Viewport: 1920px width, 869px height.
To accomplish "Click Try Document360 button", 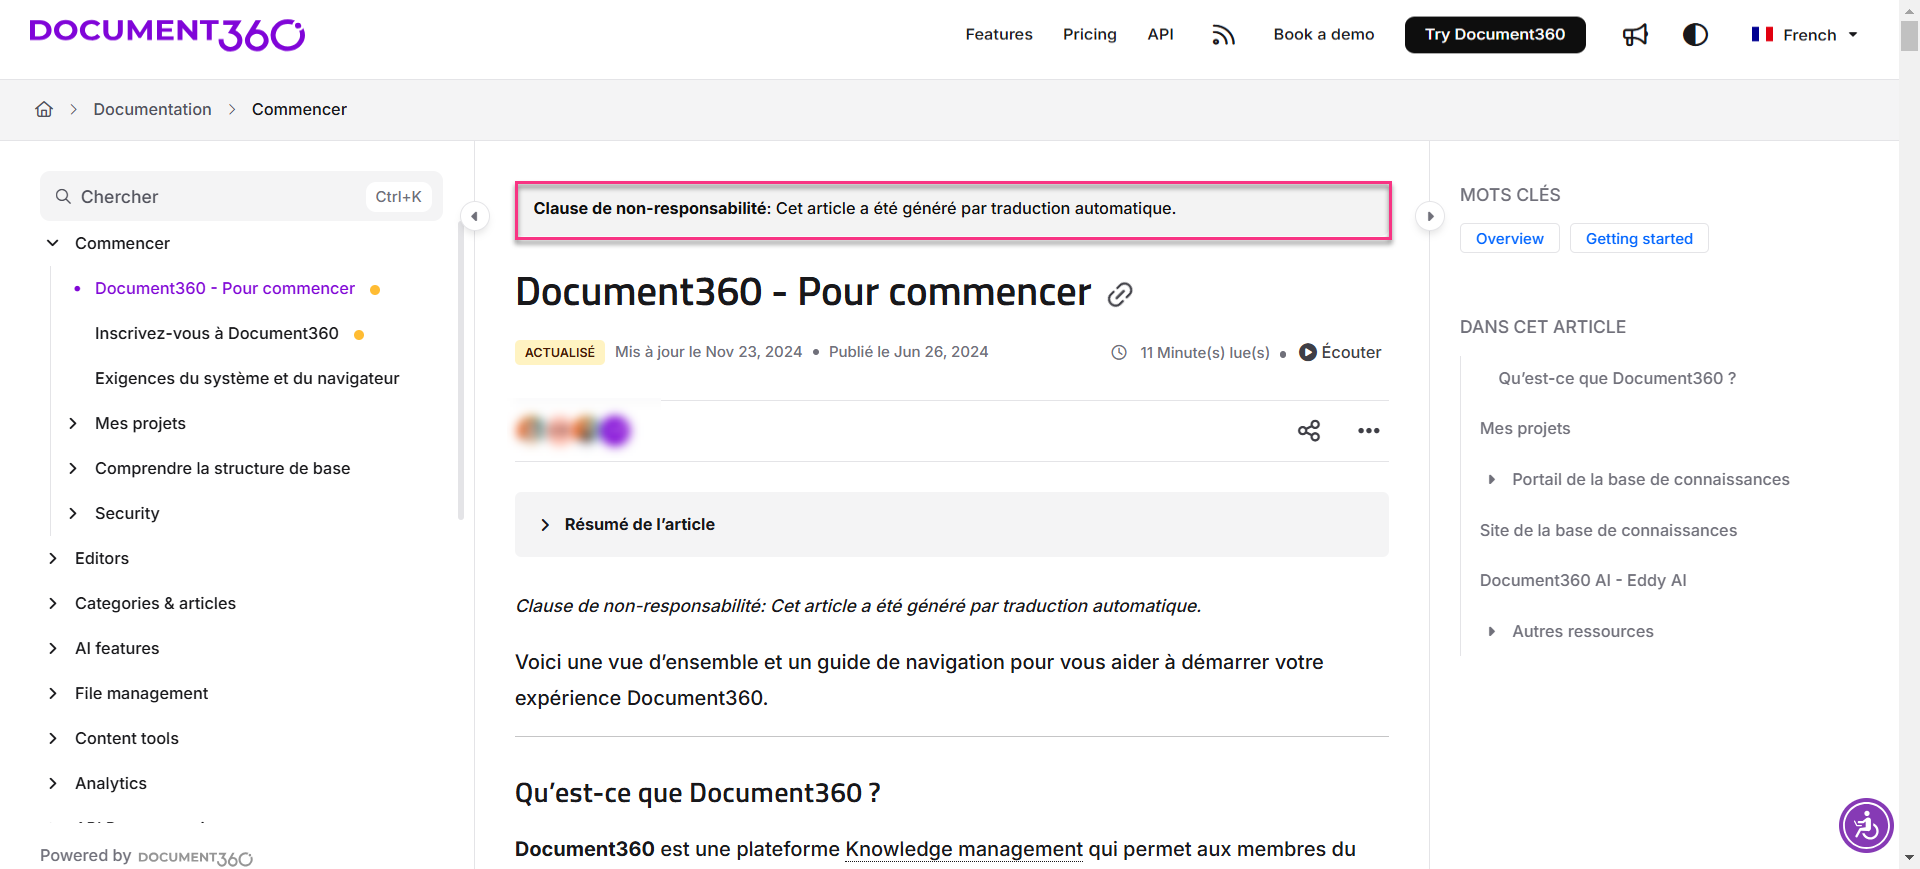I will [x=1495, y=34].
